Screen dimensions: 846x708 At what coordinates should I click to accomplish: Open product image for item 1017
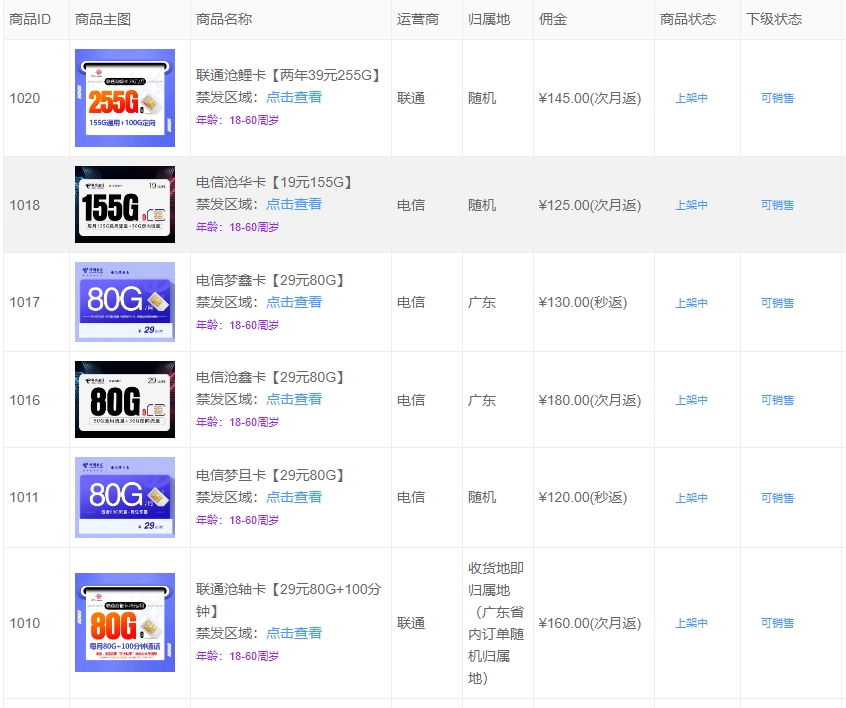[125, 302]
